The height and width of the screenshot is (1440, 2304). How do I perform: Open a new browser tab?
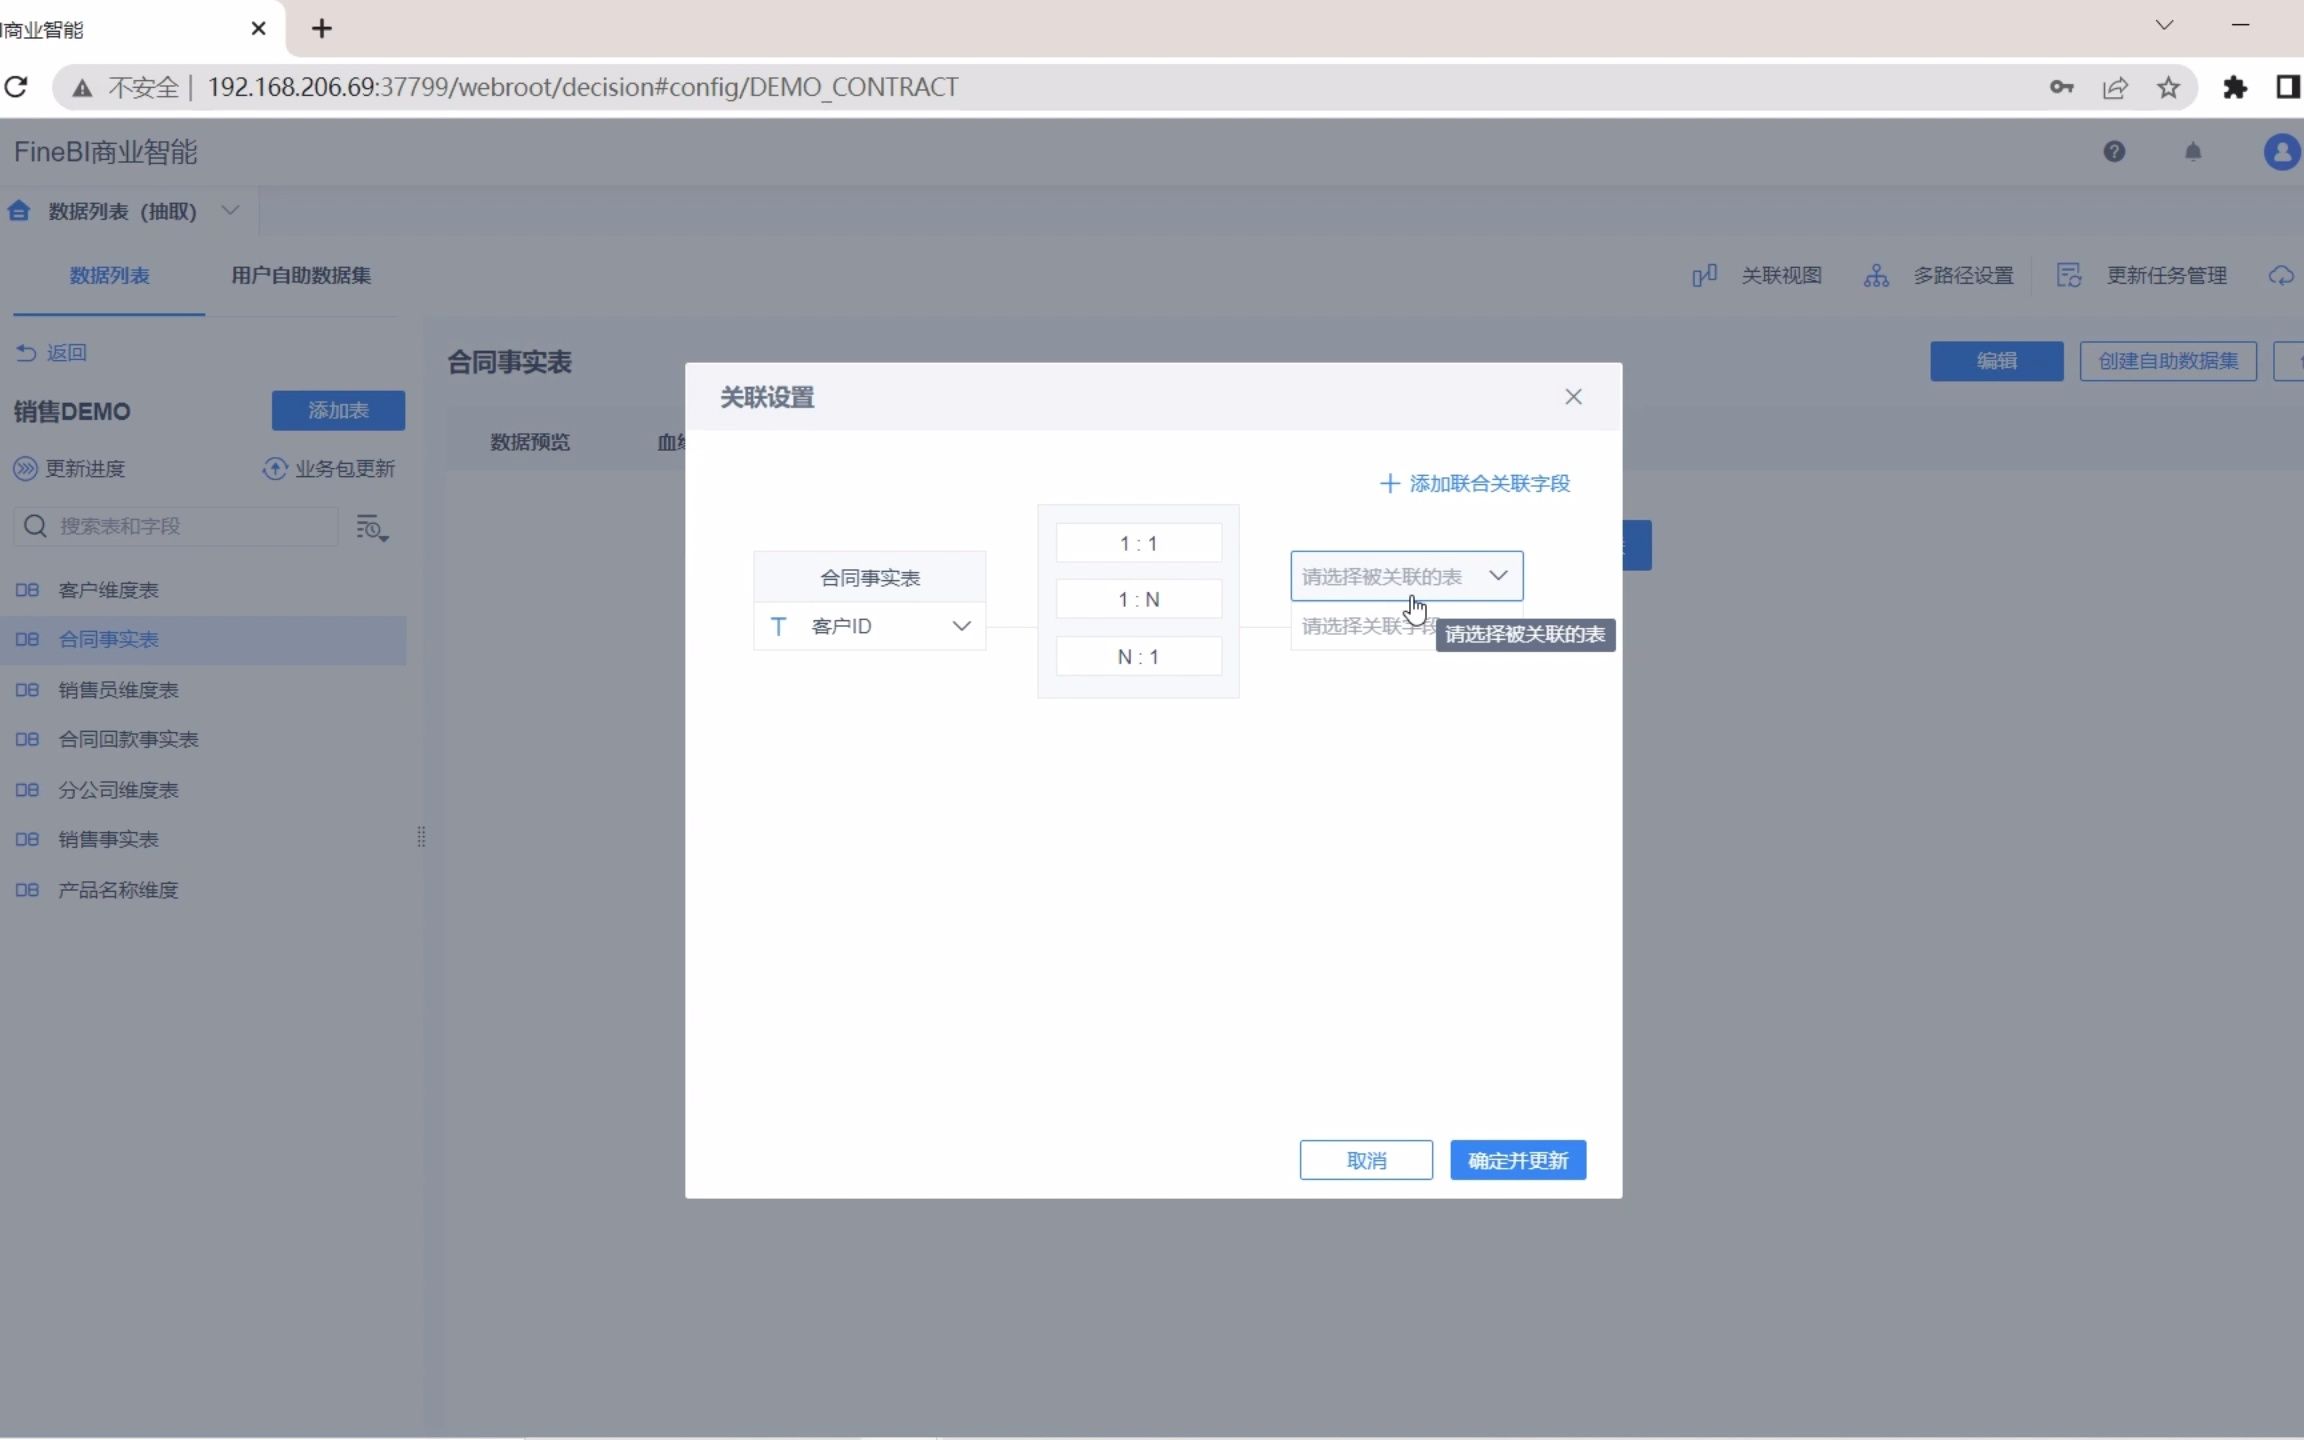(x=321, y=29)
